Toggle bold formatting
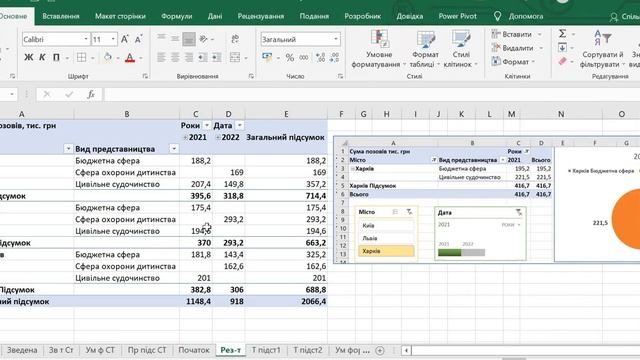Screen dimensions: 640x360 pos(29,57)
